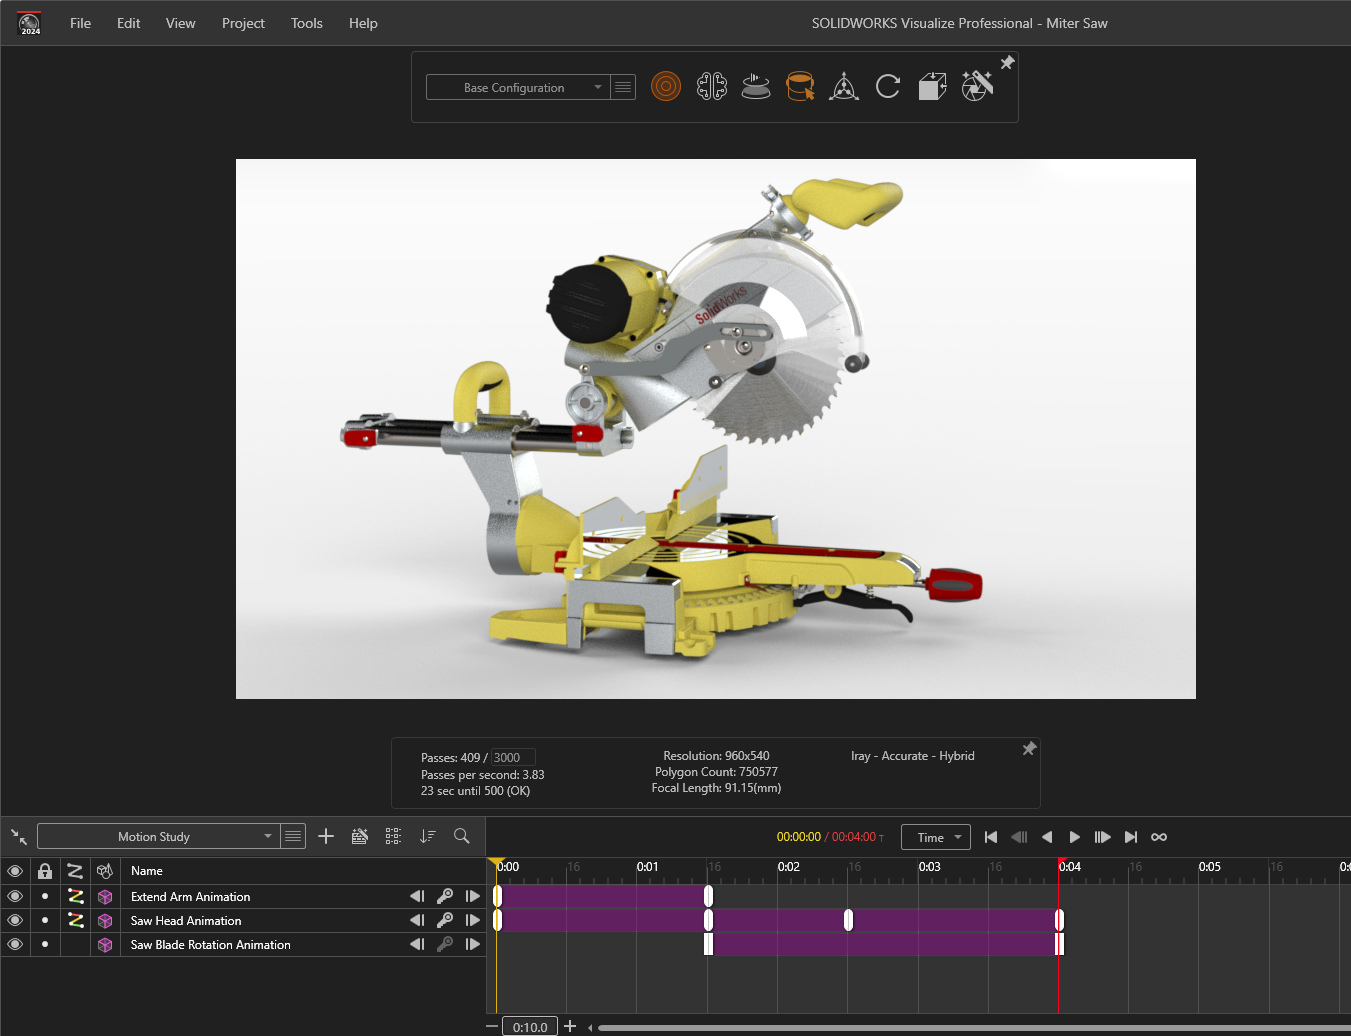Go to previous keyframe of Extend Arm Animation
Image resolution: width=1351 pixels, height=1036 pixels.
417,896
